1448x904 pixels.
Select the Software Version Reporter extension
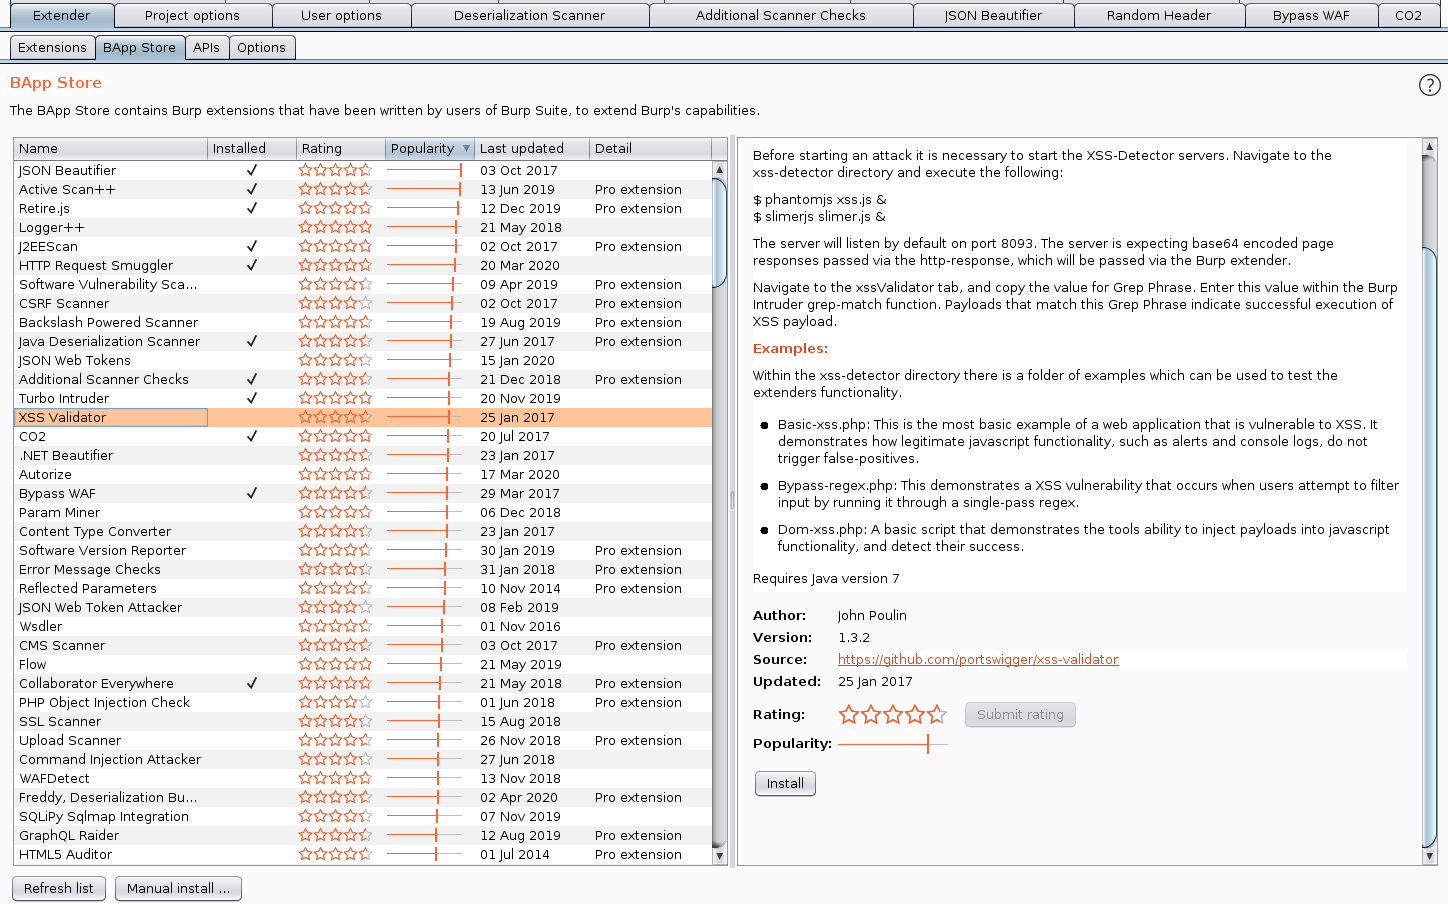coord(363,550)
